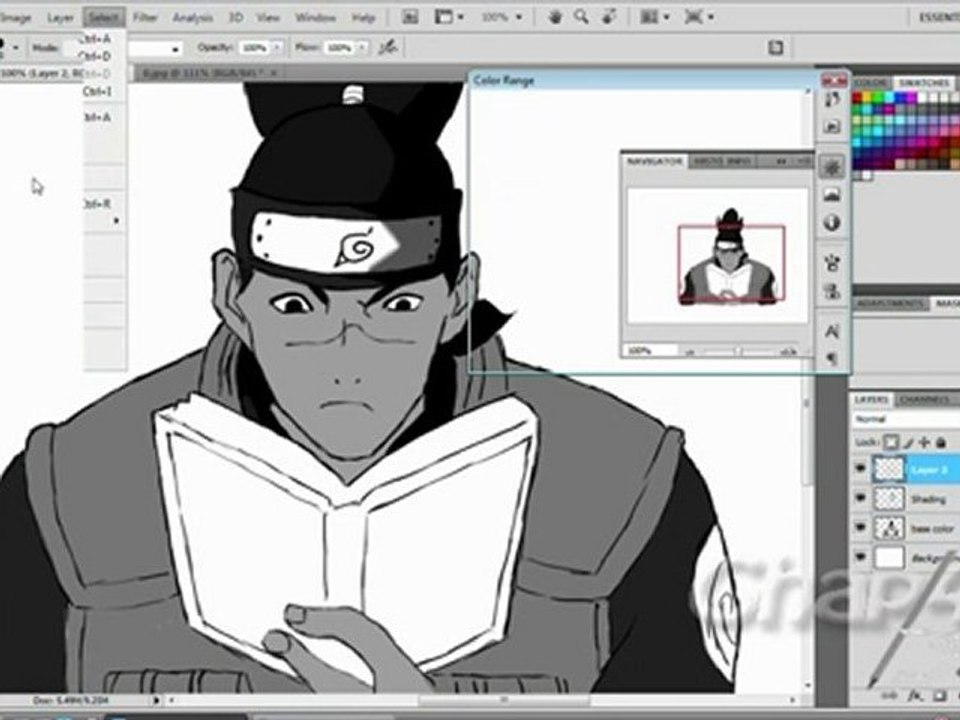
Task: Open the Screen Mode dropdown
Action: pyautogui.click(x=699, y=17)
